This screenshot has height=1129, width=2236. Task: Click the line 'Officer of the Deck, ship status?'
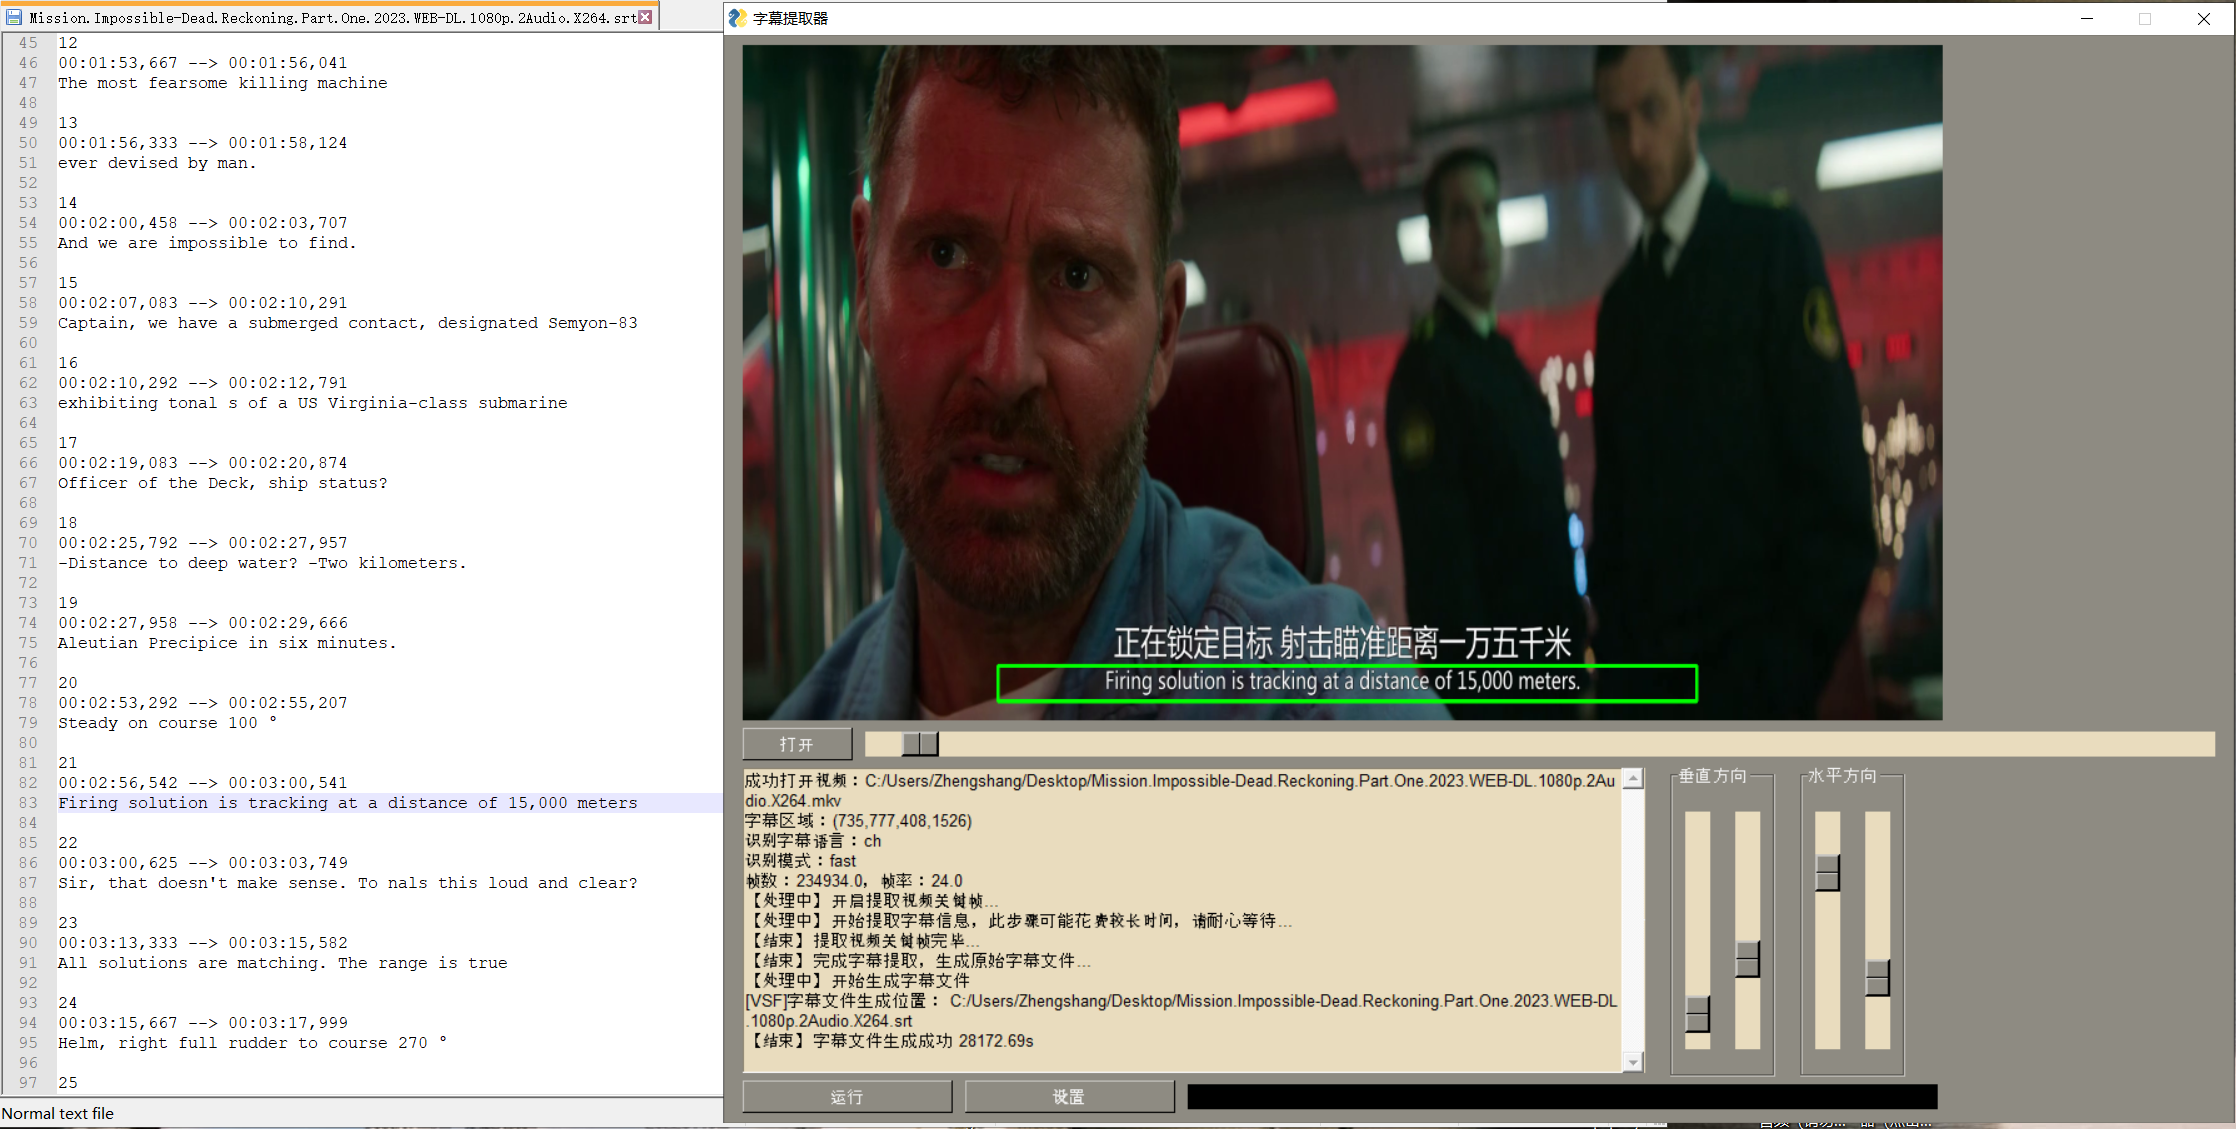pos(222,483)
